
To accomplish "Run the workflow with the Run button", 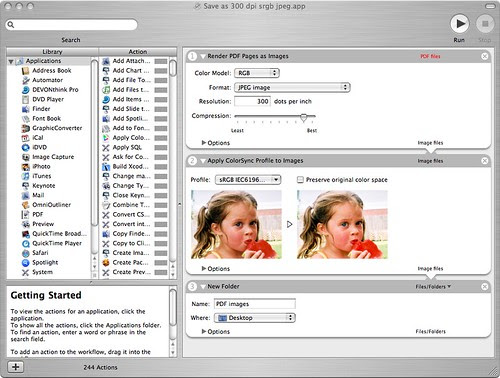I will [x=460, y=24].
